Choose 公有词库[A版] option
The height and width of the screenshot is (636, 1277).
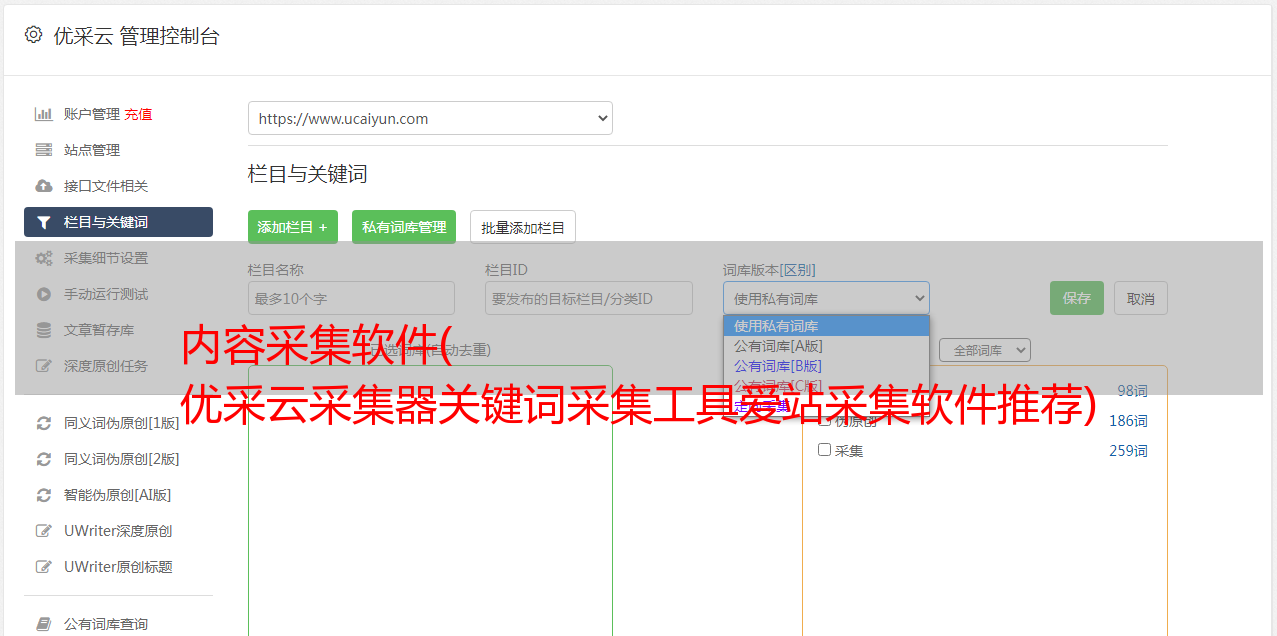coord(826,346)
